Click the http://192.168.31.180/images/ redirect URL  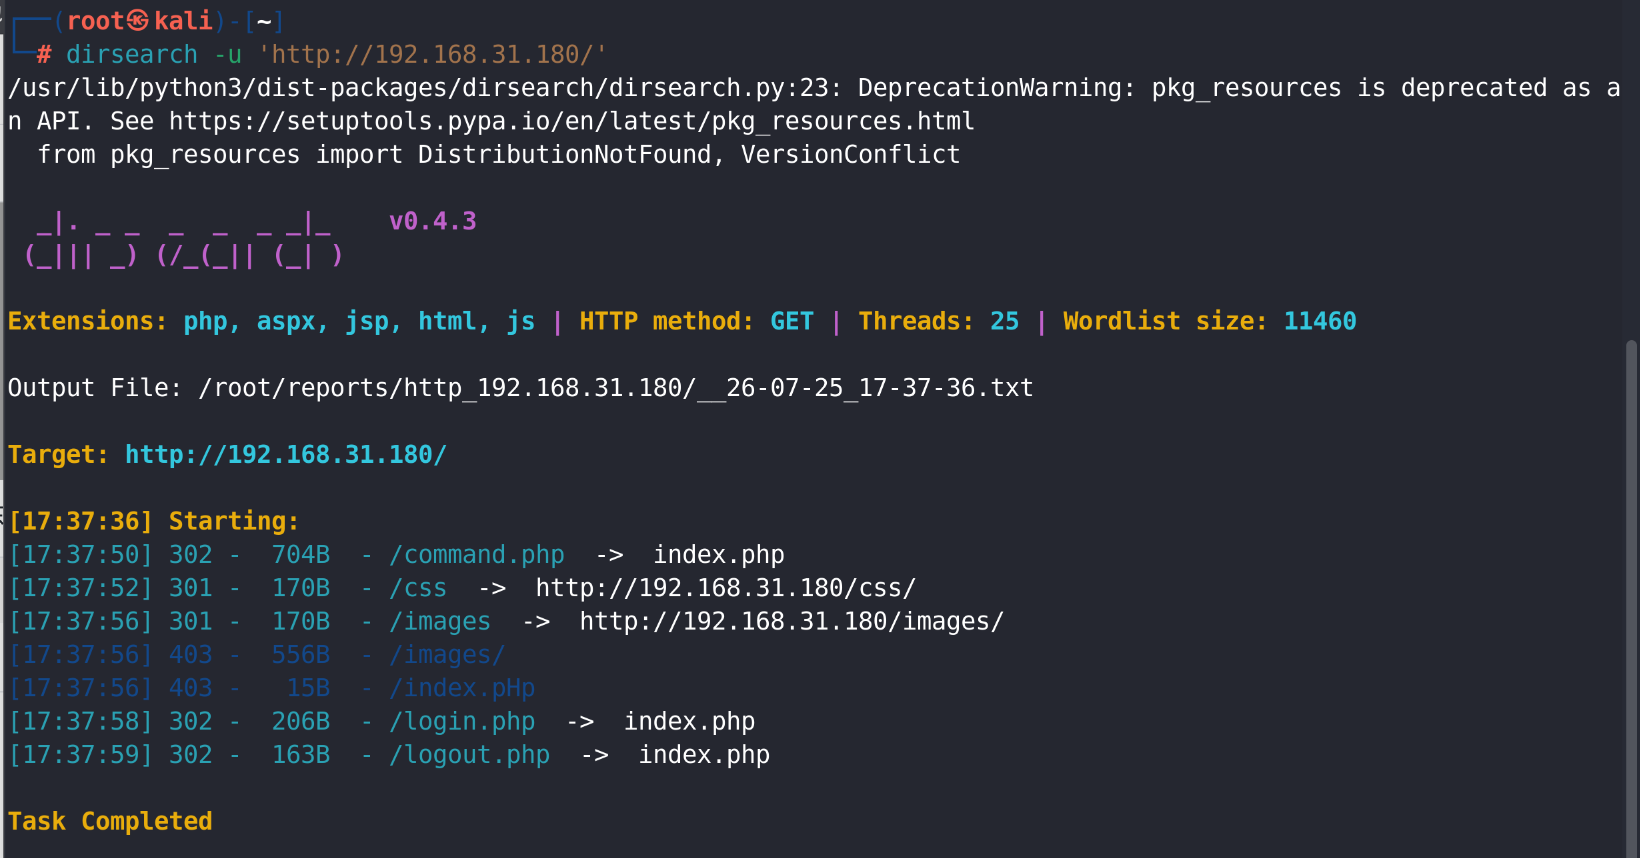(x=792, y=622)
